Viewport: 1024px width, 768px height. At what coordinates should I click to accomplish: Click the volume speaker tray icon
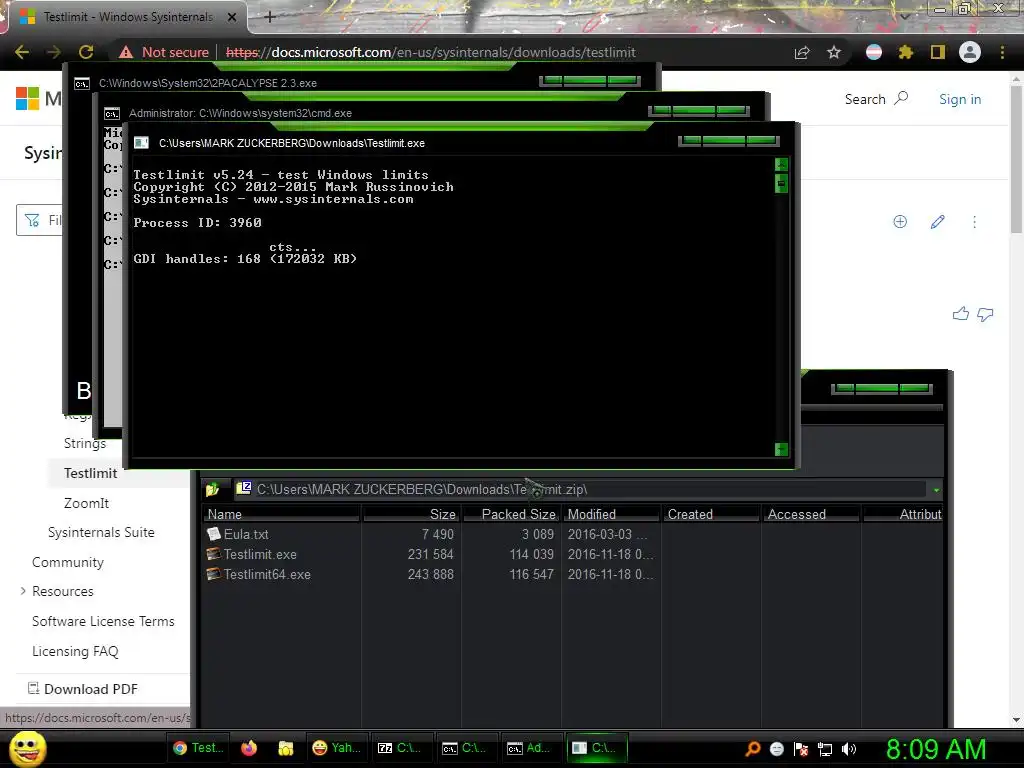pos(849,749)
